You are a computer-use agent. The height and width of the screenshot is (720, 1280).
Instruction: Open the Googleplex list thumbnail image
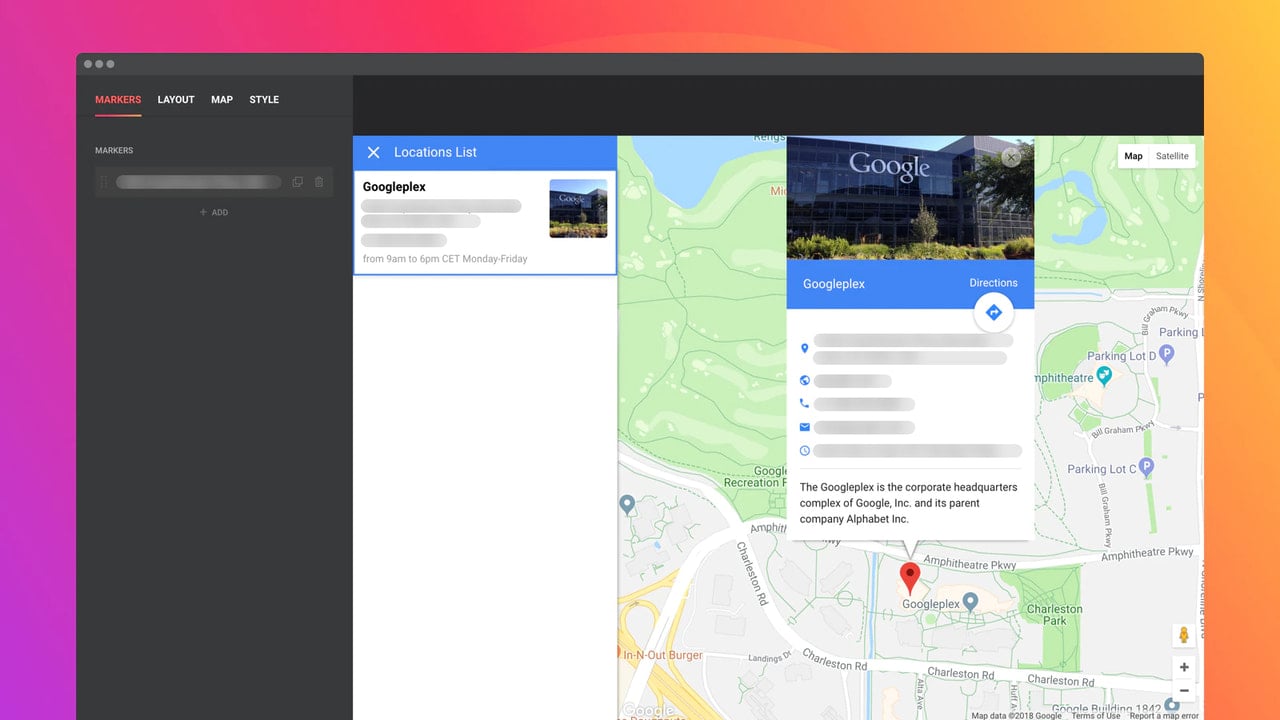click(x=578, y=208)
